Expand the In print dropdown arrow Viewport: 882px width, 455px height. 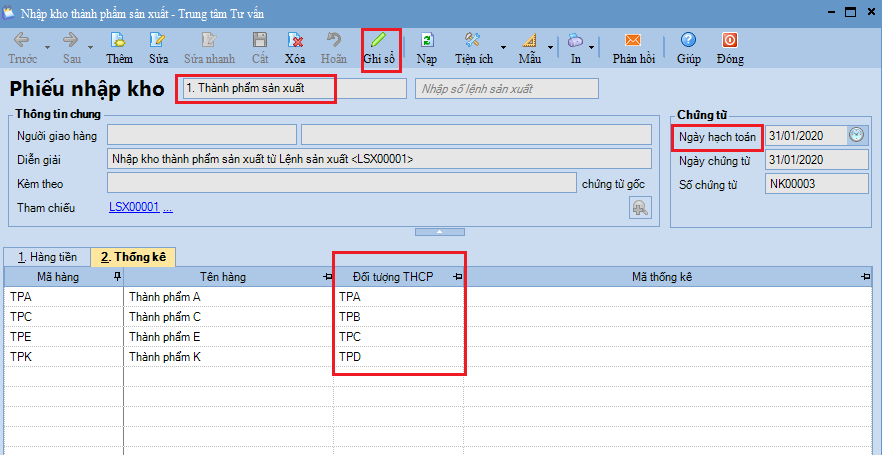592,47
